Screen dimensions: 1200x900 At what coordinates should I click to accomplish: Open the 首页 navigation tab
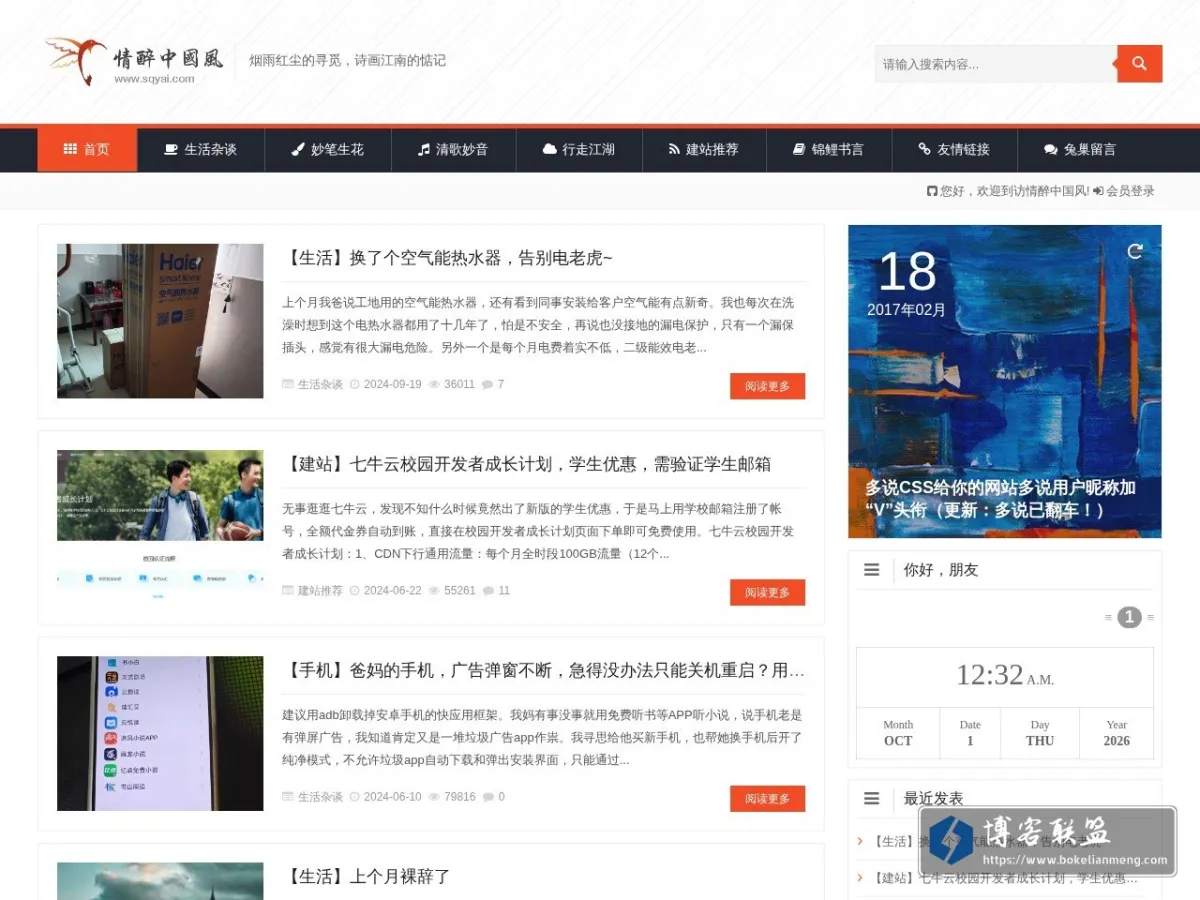click(87, 150)
